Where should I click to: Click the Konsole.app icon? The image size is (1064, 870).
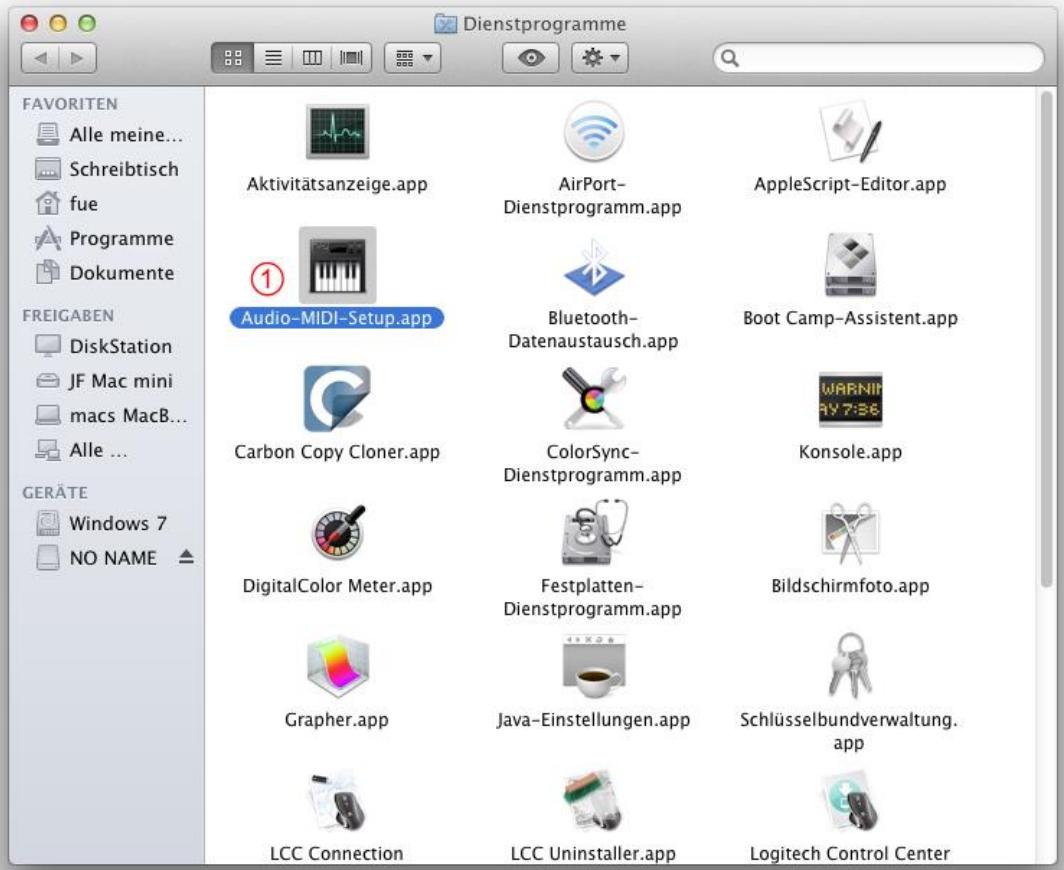point(850,400)
